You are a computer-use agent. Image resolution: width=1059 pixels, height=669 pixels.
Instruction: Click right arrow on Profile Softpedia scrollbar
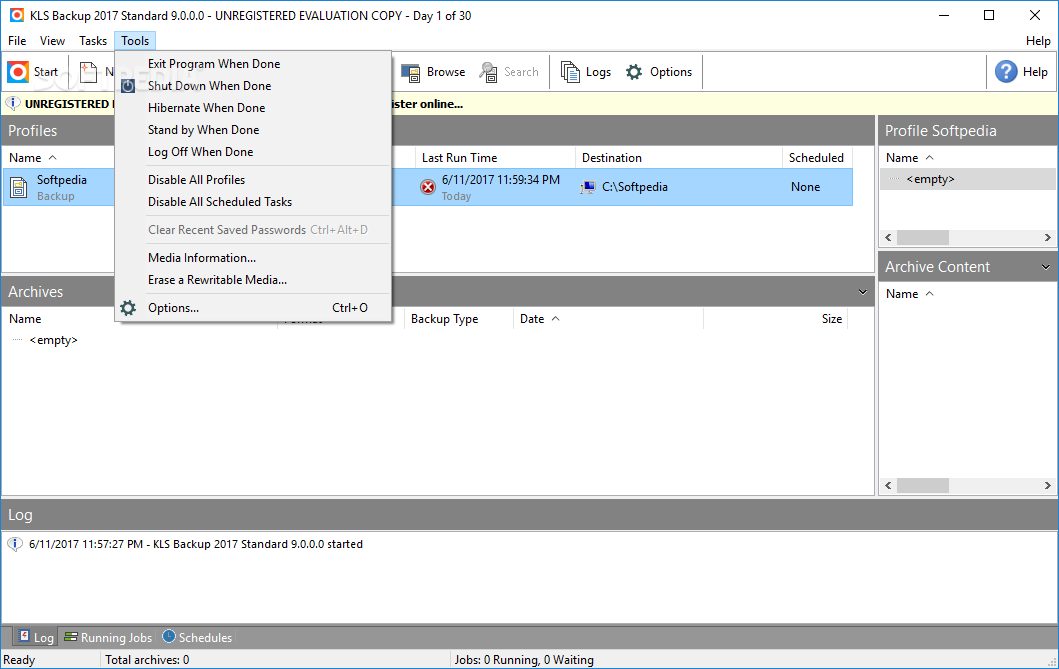coord(1048,238)
